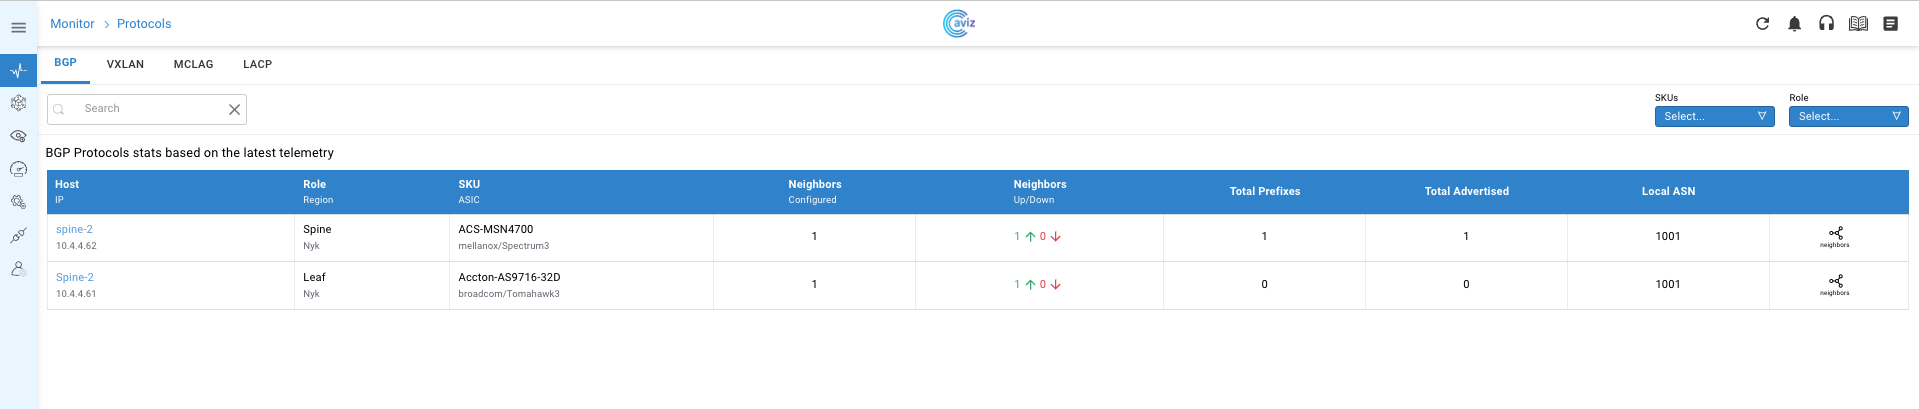Open neighbors for host 10.4.4.61
Viewport: 1919px width, 409px height.
click(x=1835, y=285)
